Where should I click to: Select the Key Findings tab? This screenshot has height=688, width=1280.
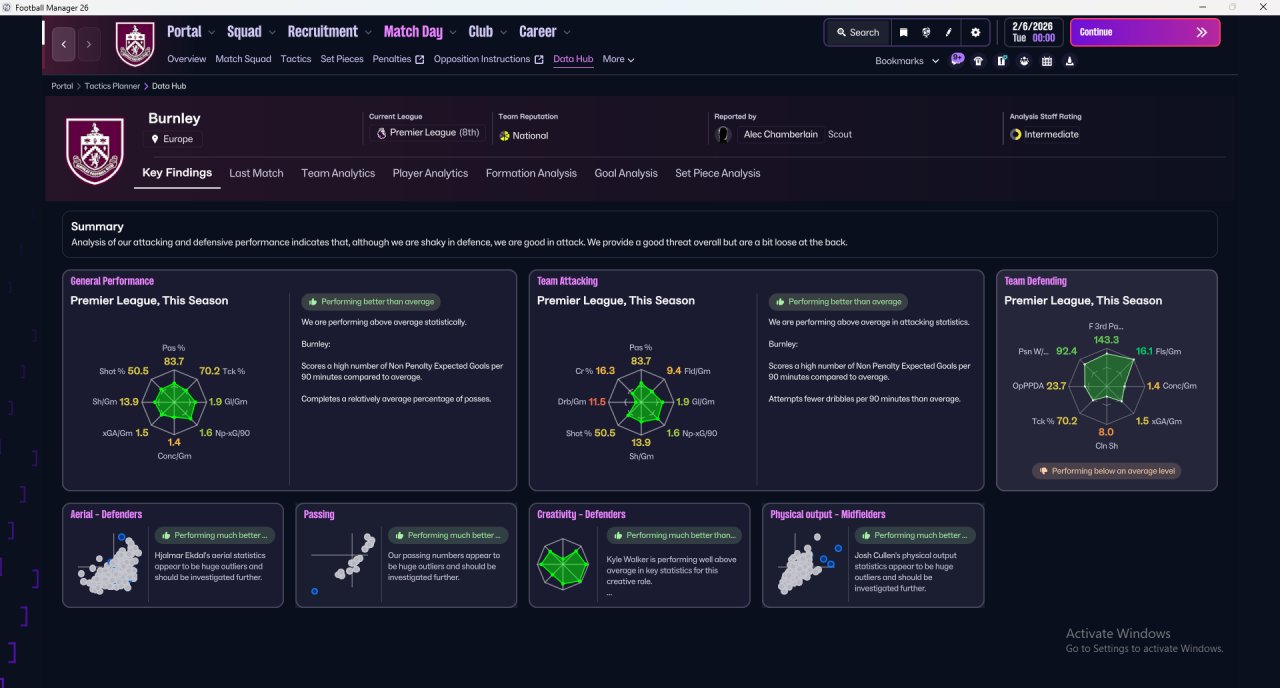177,172
